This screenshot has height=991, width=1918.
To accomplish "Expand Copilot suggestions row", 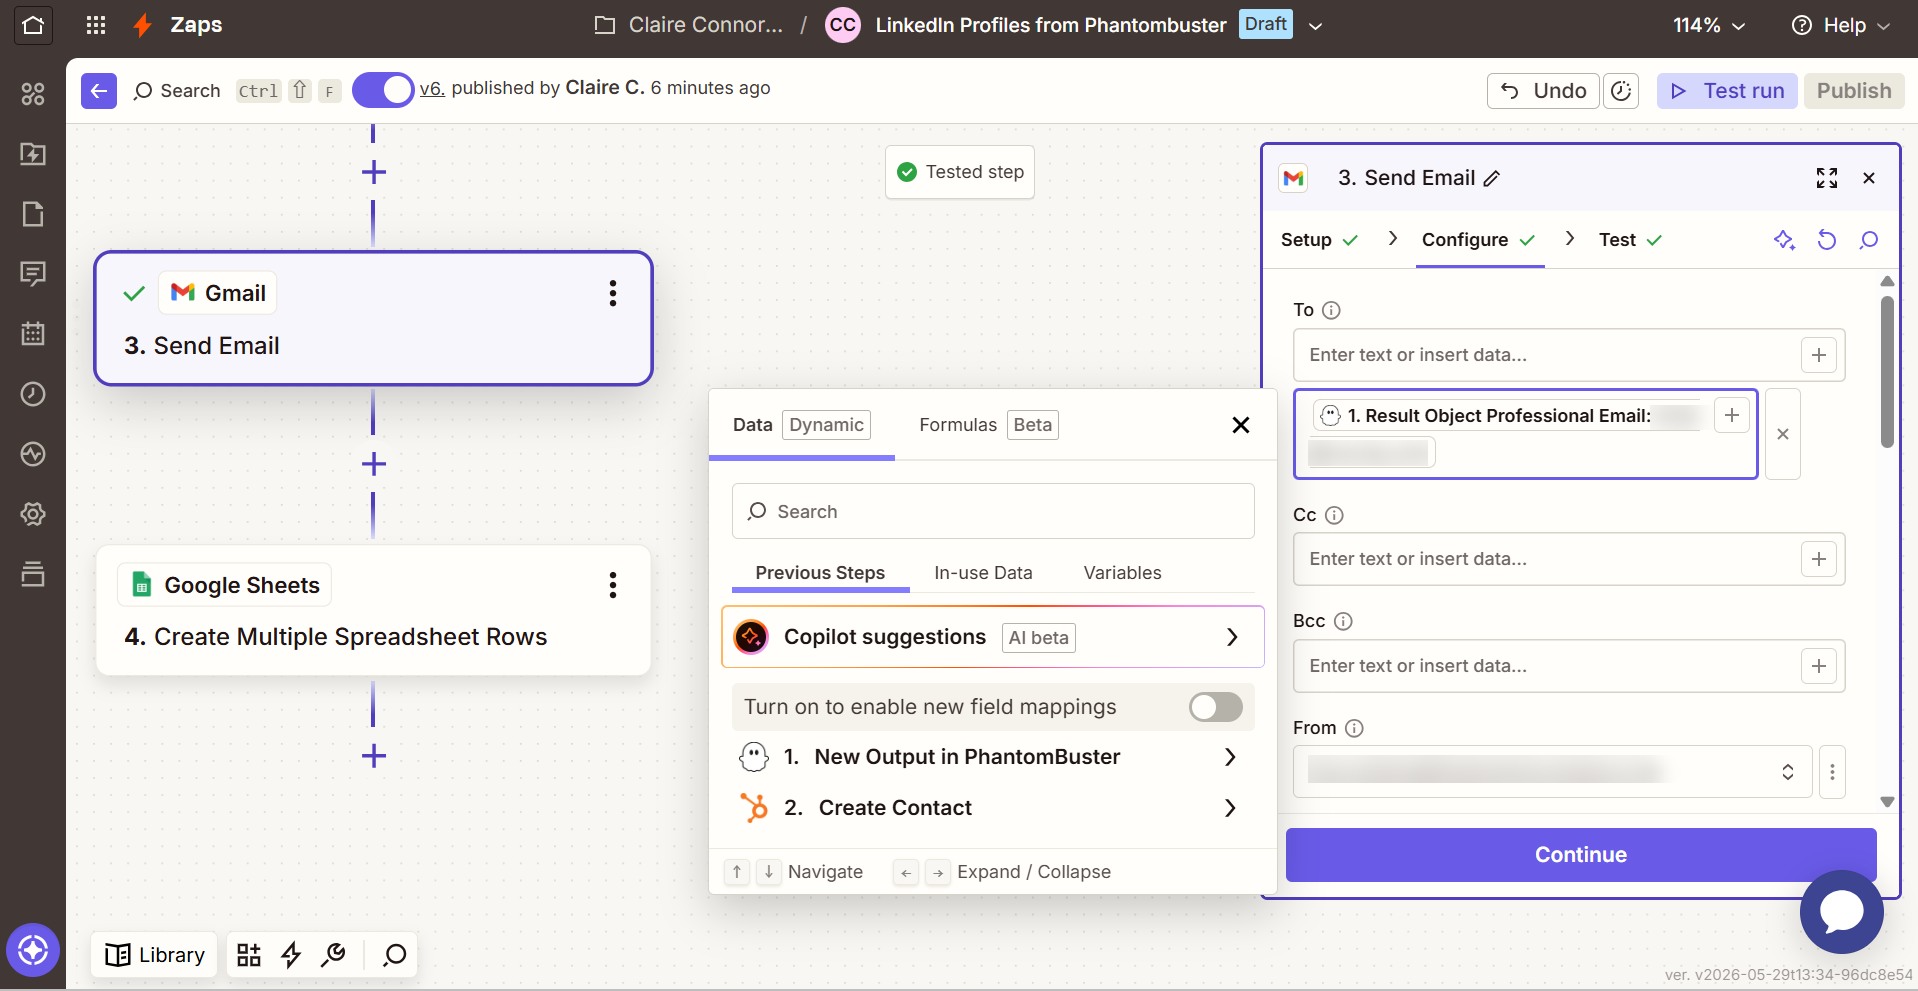I will point(993,637).
